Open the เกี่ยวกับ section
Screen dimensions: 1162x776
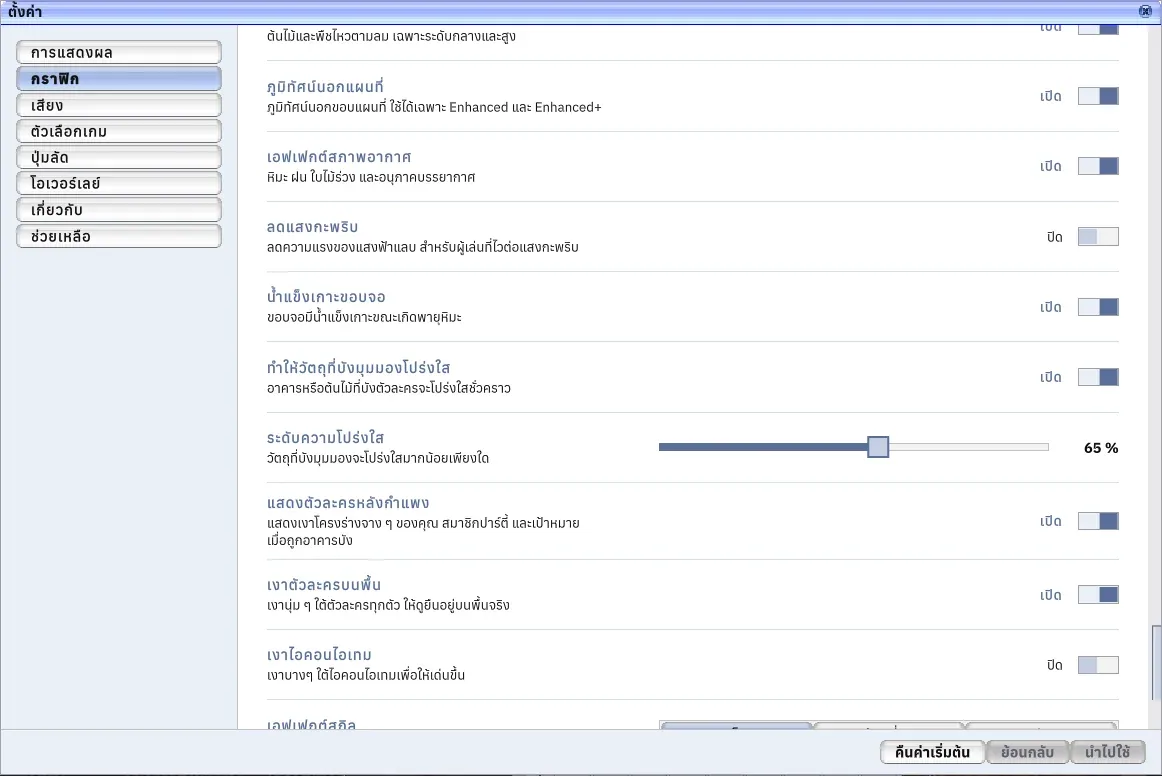tap(119, 210)
